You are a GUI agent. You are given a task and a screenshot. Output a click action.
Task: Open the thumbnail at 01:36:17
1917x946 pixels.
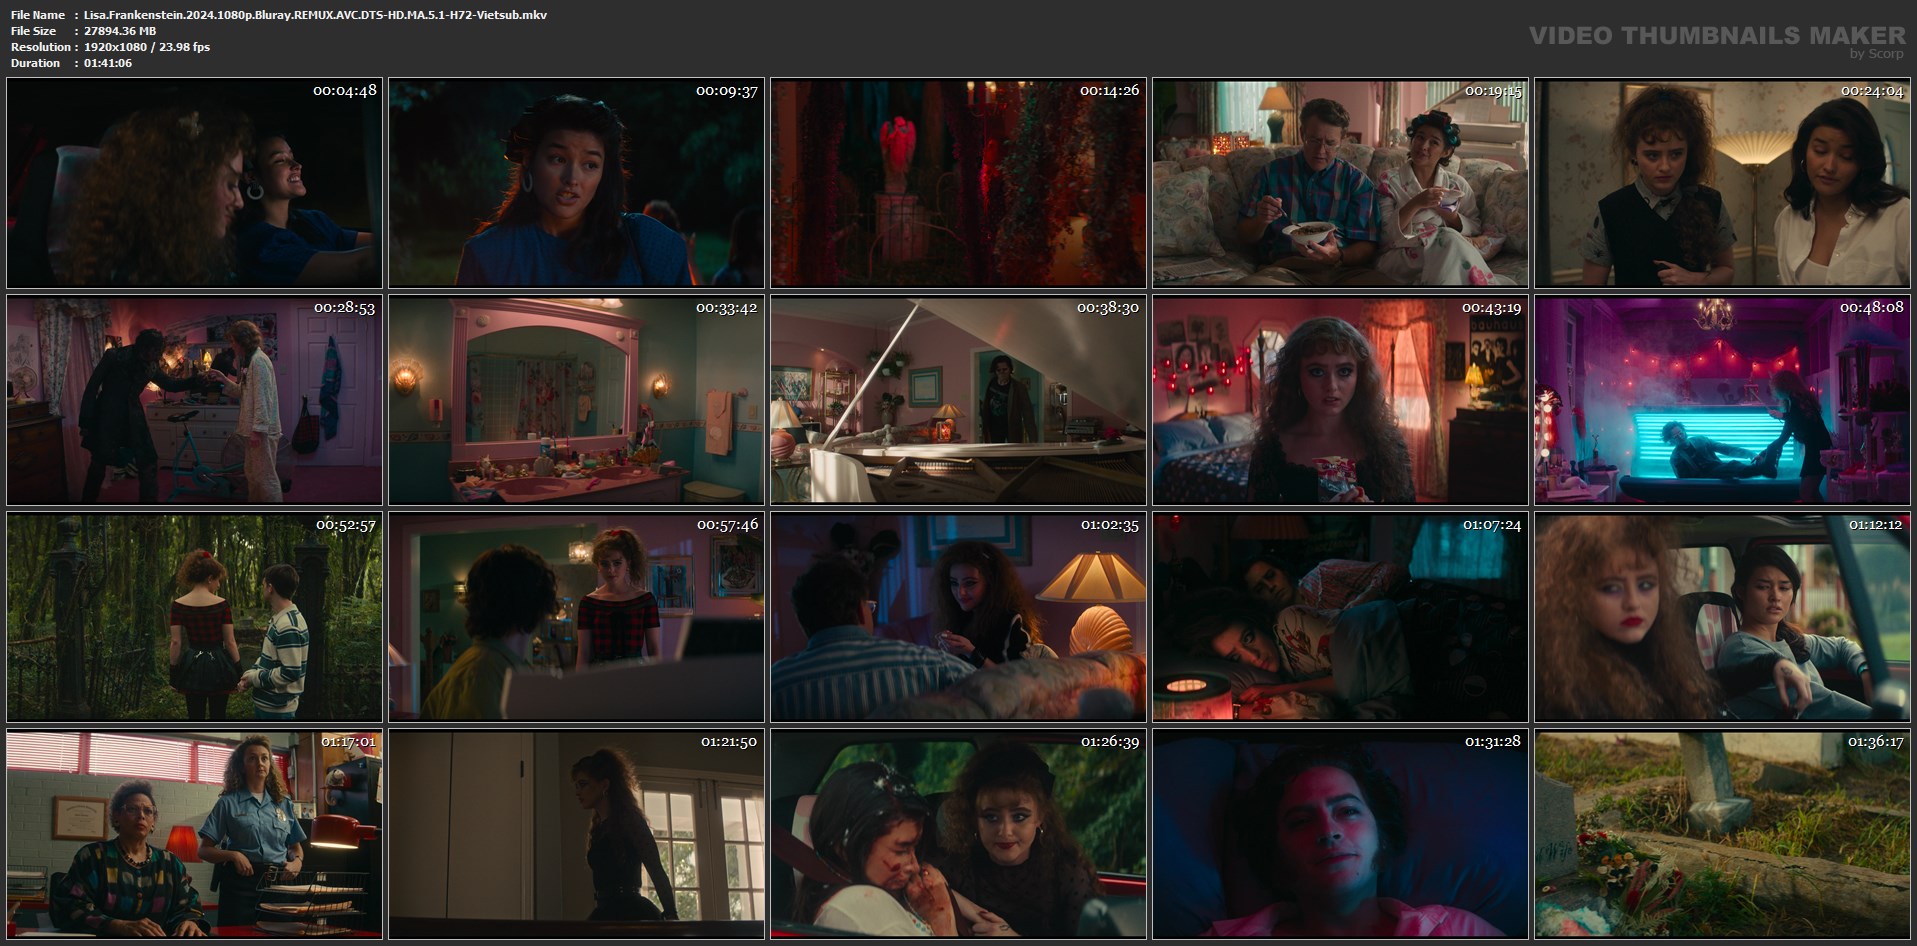point(1722,834)
